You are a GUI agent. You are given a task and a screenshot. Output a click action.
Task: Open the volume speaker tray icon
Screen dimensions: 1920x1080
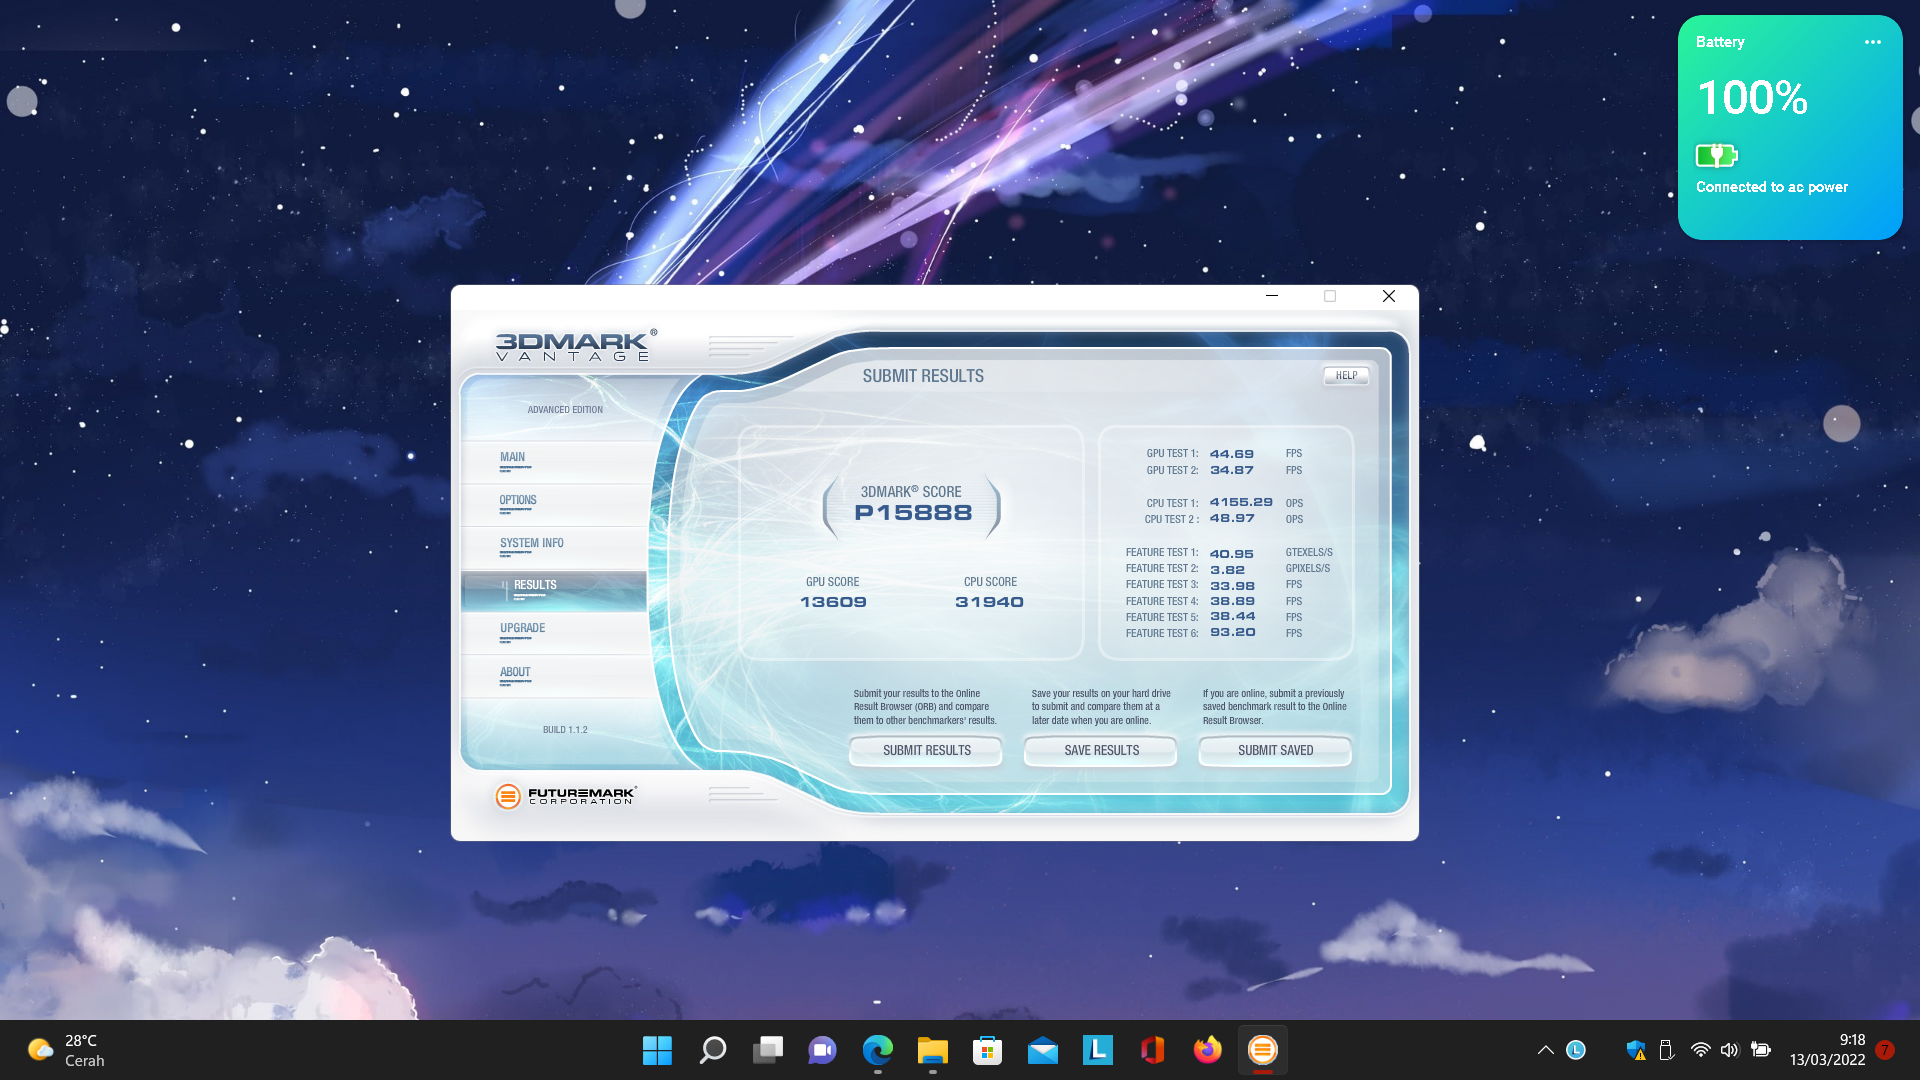pos(1730,1050)
